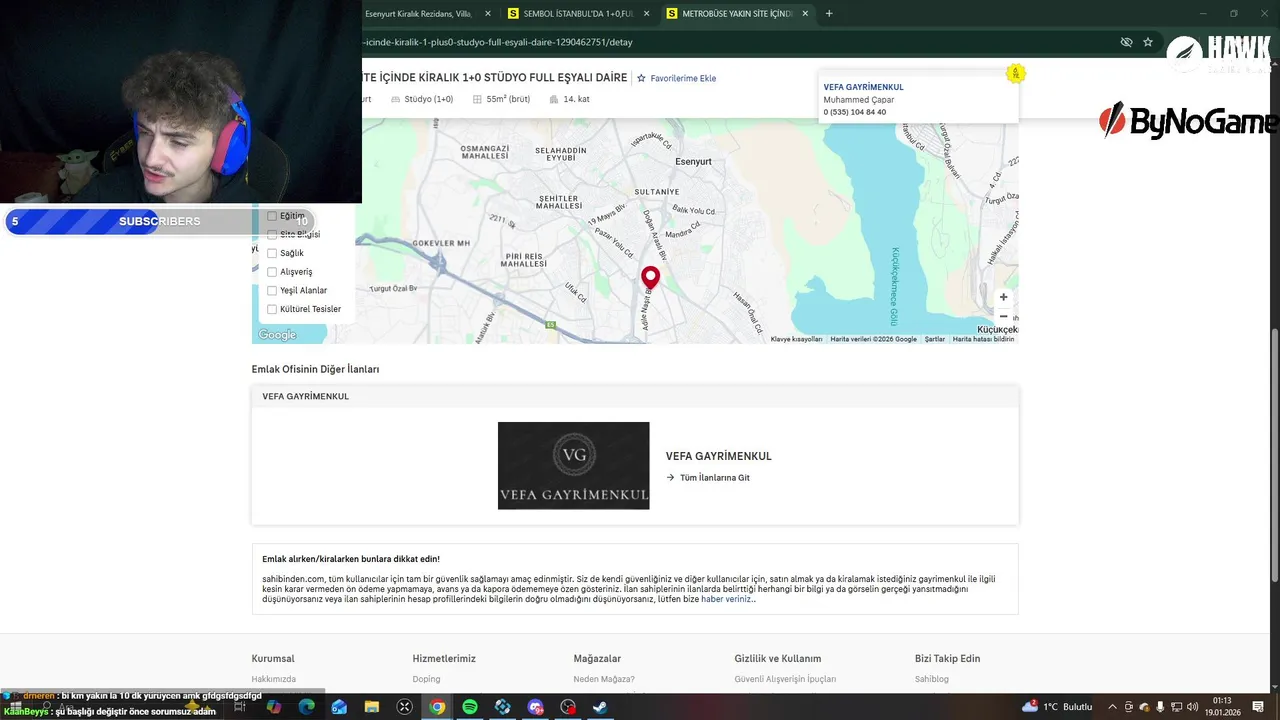The image size is (1280, 720).
Task: Click the yellow badge on Vefa Gayrimenkul card
Action: (x=1015, y=73)
